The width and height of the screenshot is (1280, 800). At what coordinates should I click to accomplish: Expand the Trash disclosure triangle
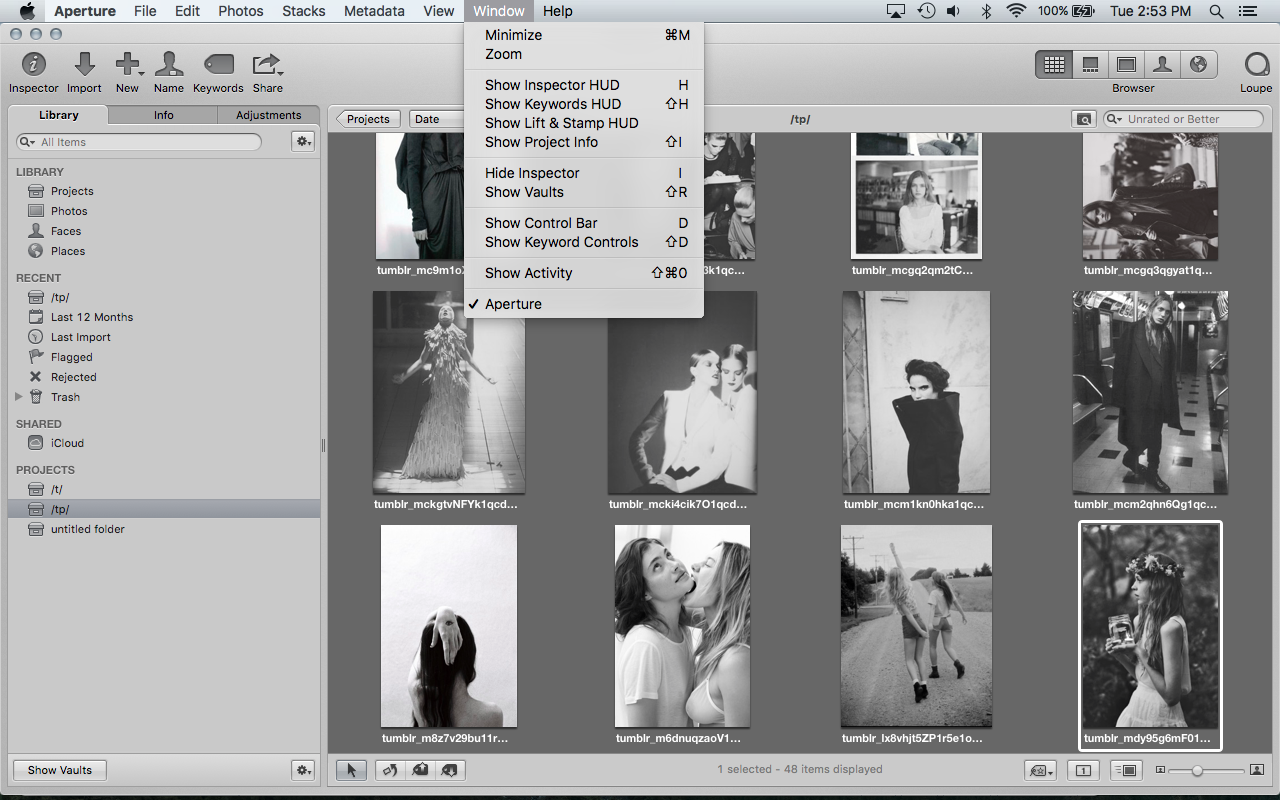[19, 397]
